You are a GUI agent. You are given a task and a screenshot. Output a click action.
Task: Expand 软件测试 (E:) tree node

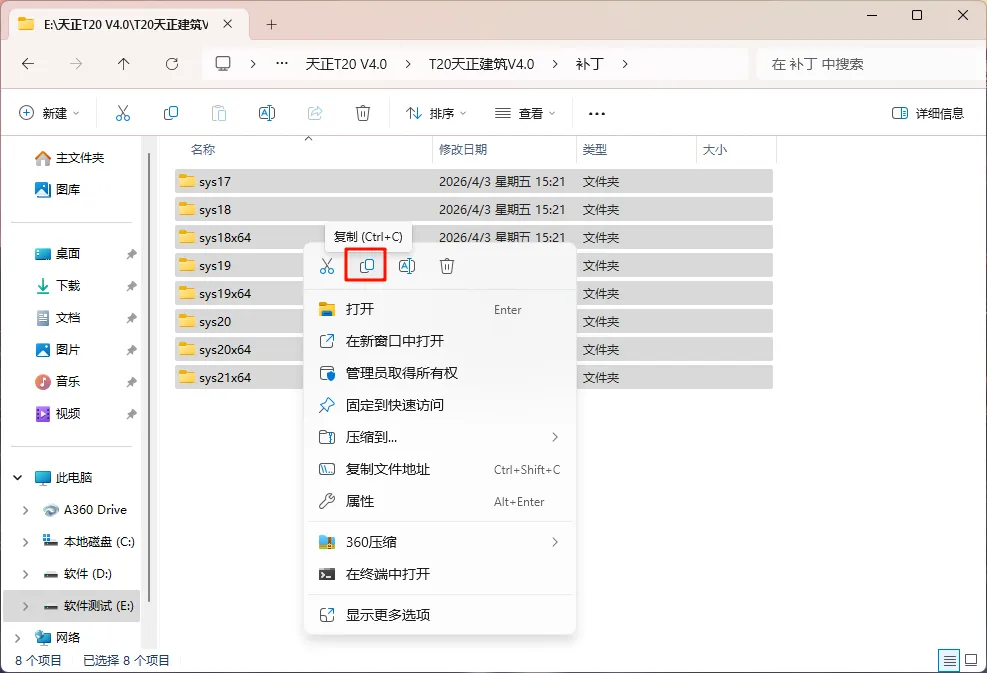[25, 606]
